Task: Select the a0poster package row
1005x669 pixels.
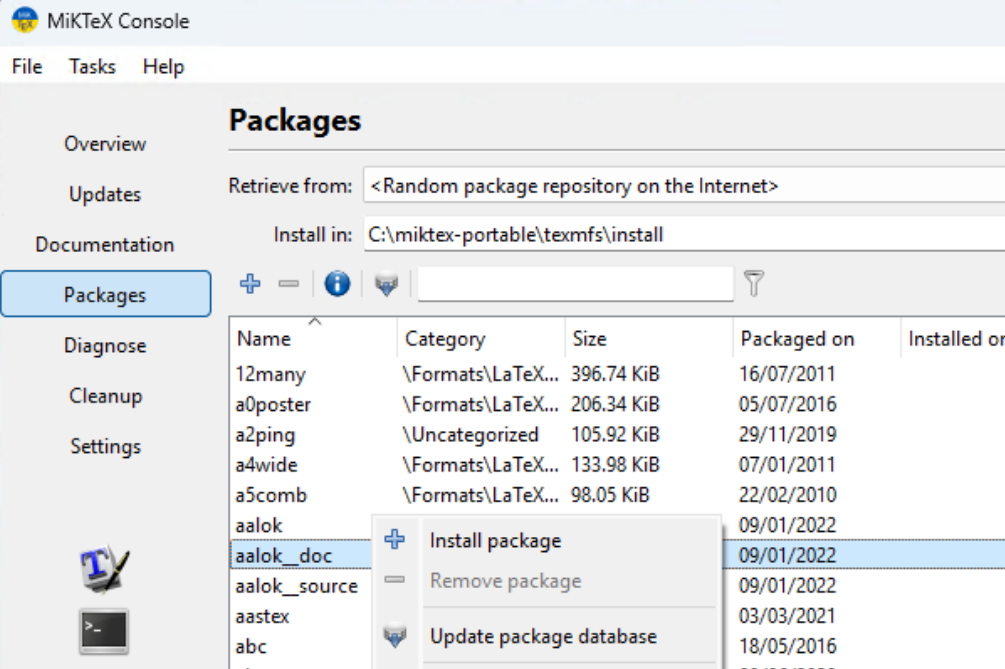Action: click(273, 405)
